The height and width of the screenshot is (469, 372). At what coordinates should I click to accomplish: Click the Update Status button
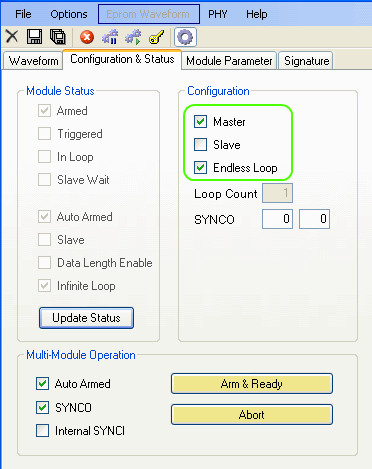coord(86,318)
